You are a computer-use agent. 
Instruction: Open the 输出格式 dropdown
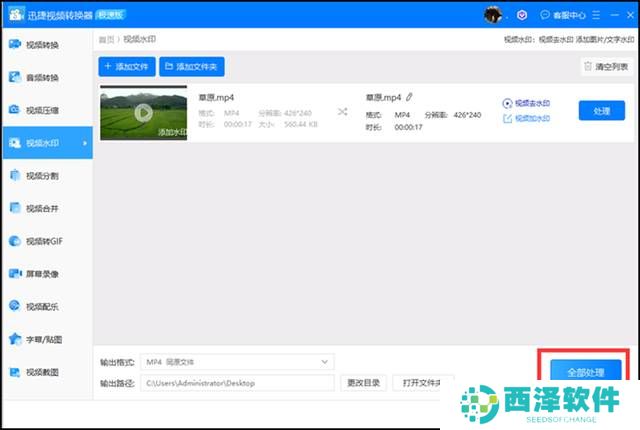pyautogui.click(x=237, y=362)
